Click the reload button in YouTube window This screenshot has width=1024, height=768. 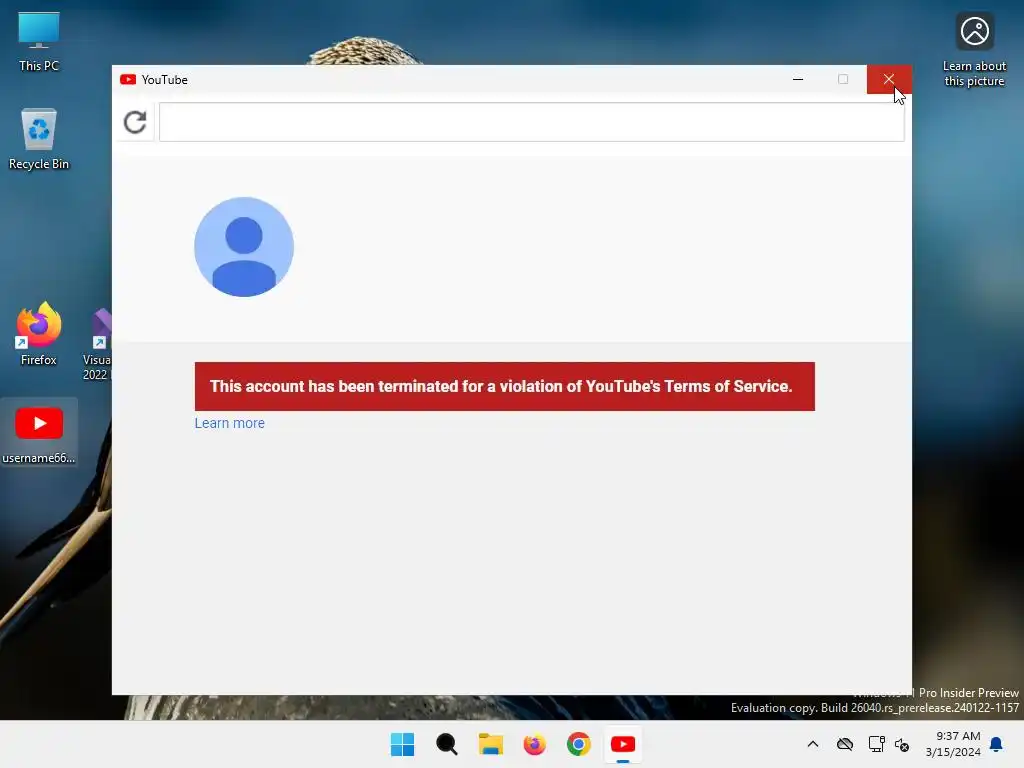(x=135, y=122)
